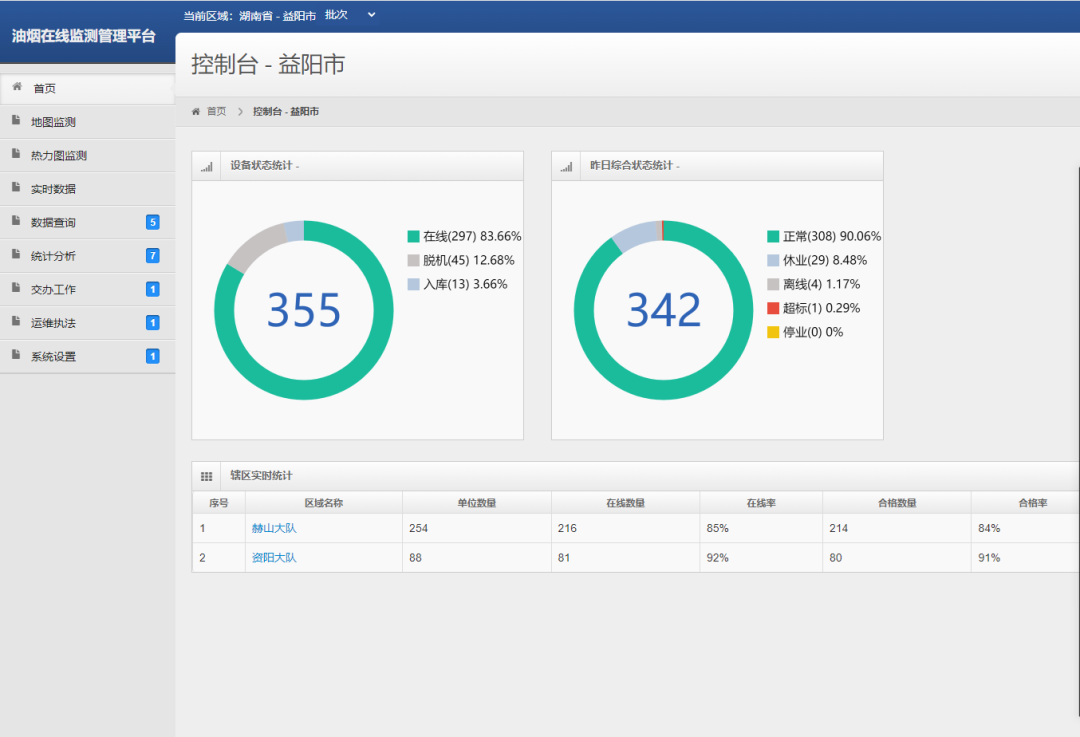Open the 批次 region dropdown in header
This screenshot has width=1080, height=737.
pos(350,14)
